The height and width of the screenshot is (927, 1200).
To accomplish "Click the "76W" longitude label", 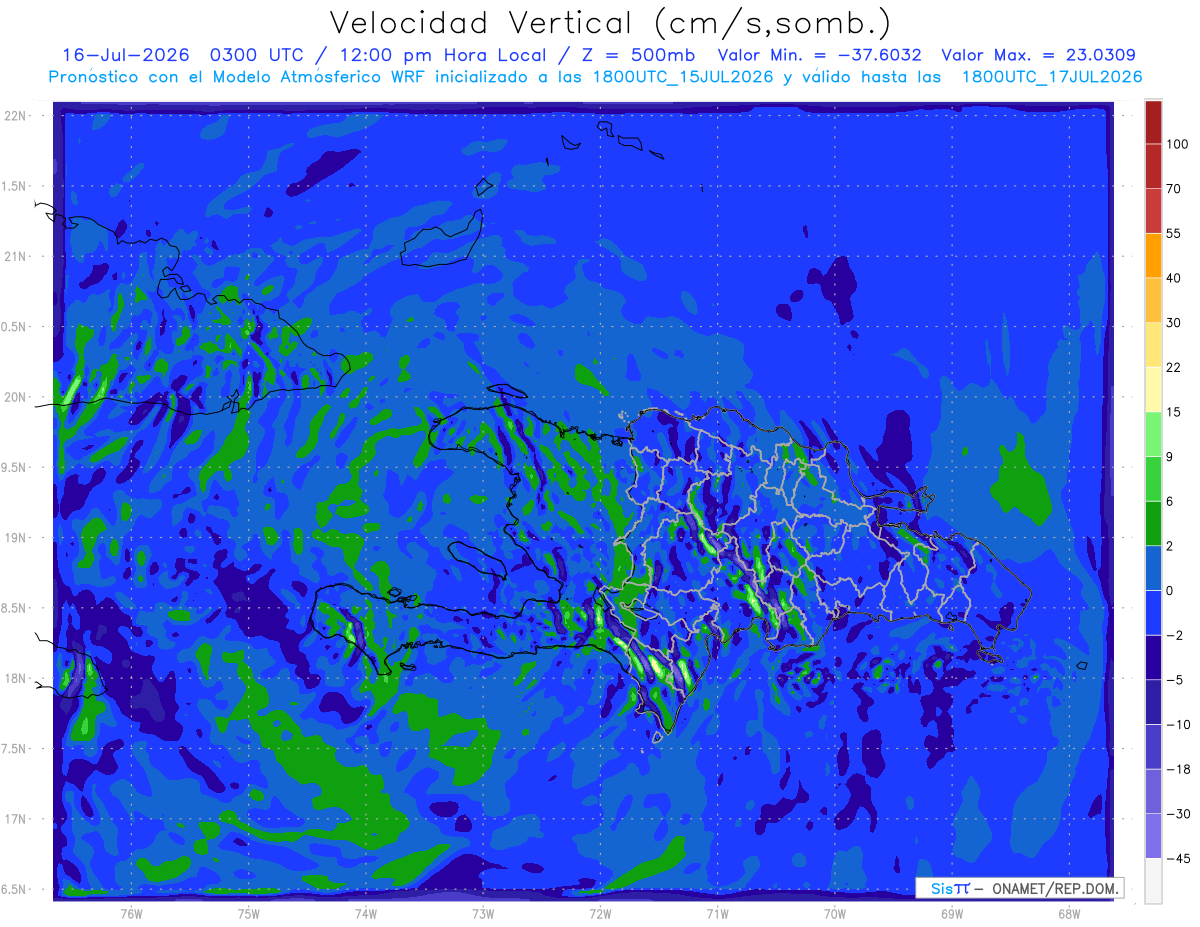I will 131,914.
